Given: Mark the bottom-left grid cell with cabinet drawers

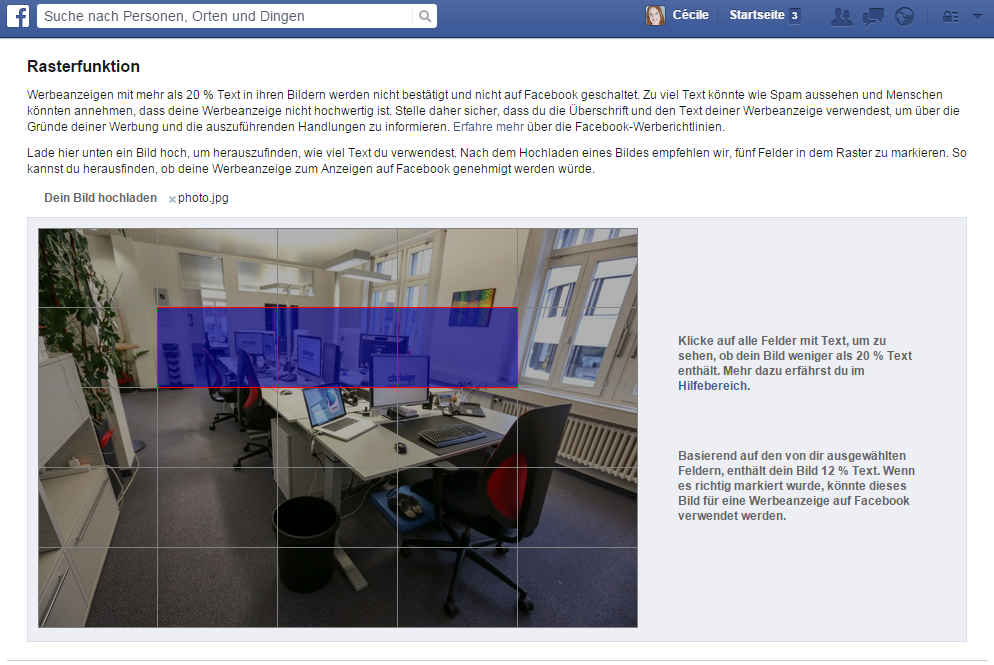Looking at the screenshot, I should [98, 587].
